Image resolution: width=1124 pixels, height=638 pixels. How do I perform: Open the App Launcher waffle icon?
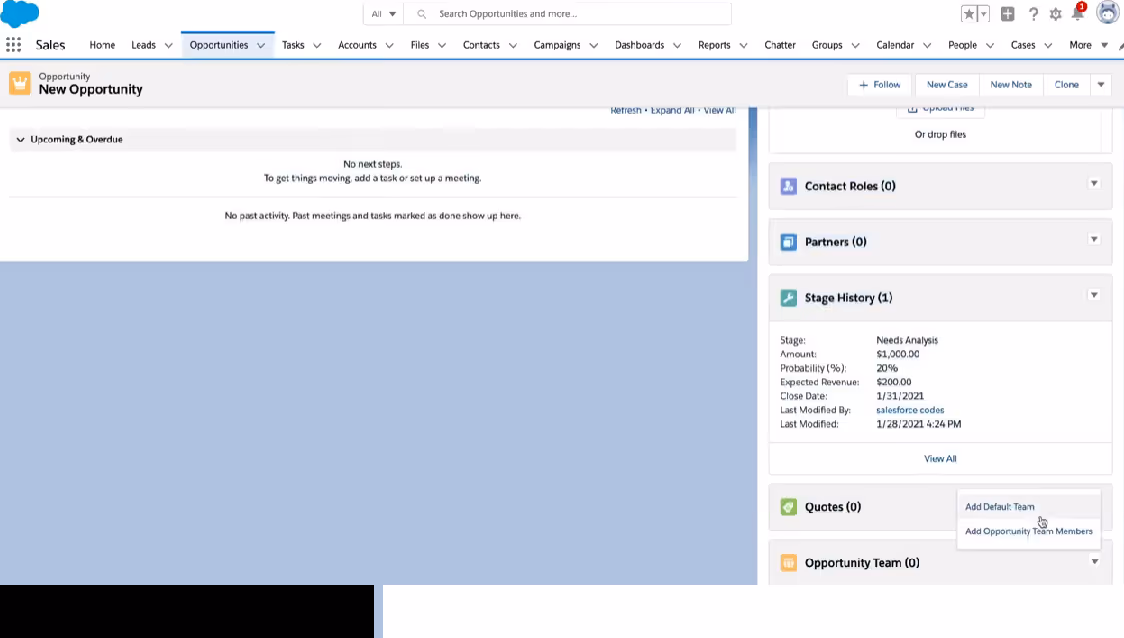(x=13, y=45)
